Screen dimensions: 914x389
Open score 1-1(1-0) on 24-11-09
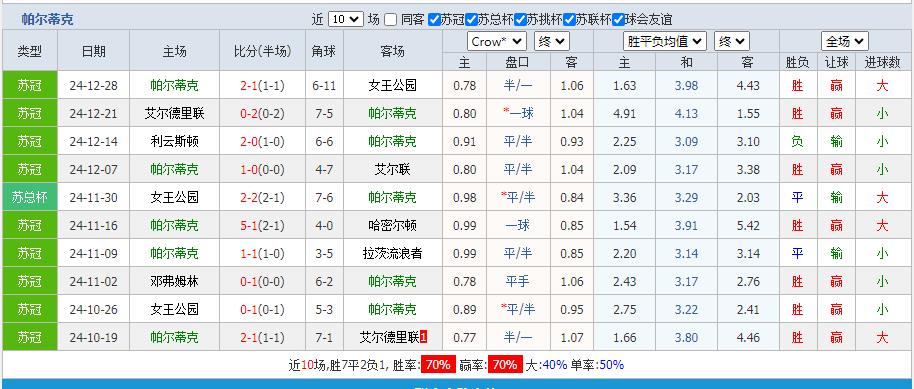pyautogui.click(x=262, y=254)
